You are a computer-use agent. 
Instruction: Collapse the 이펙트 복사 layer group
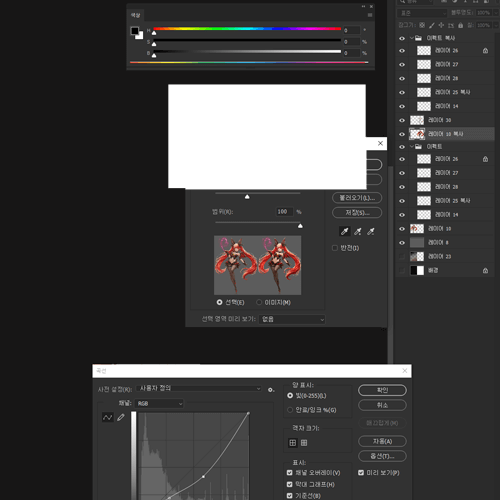412,38
